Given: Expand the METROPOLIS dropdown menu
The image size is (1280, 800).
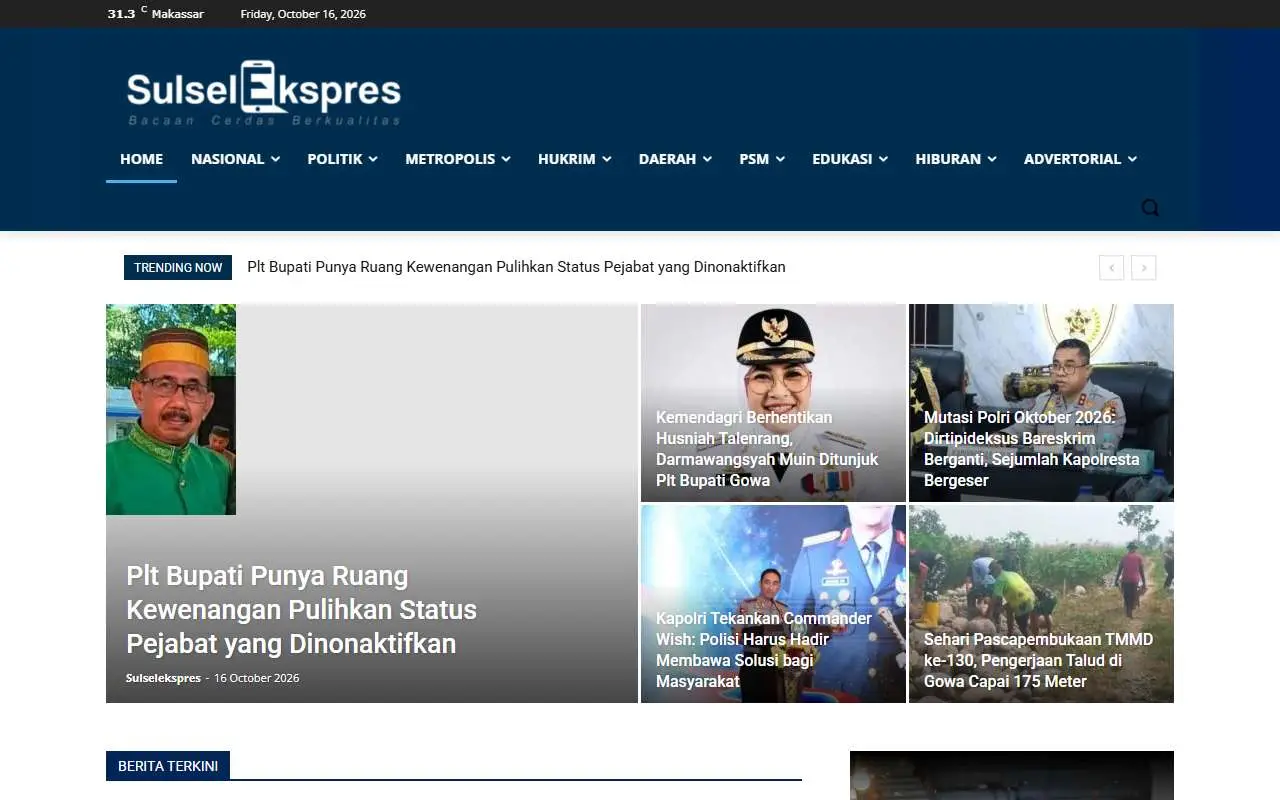Looking at the screenshot, I should (x=458, y=159).
